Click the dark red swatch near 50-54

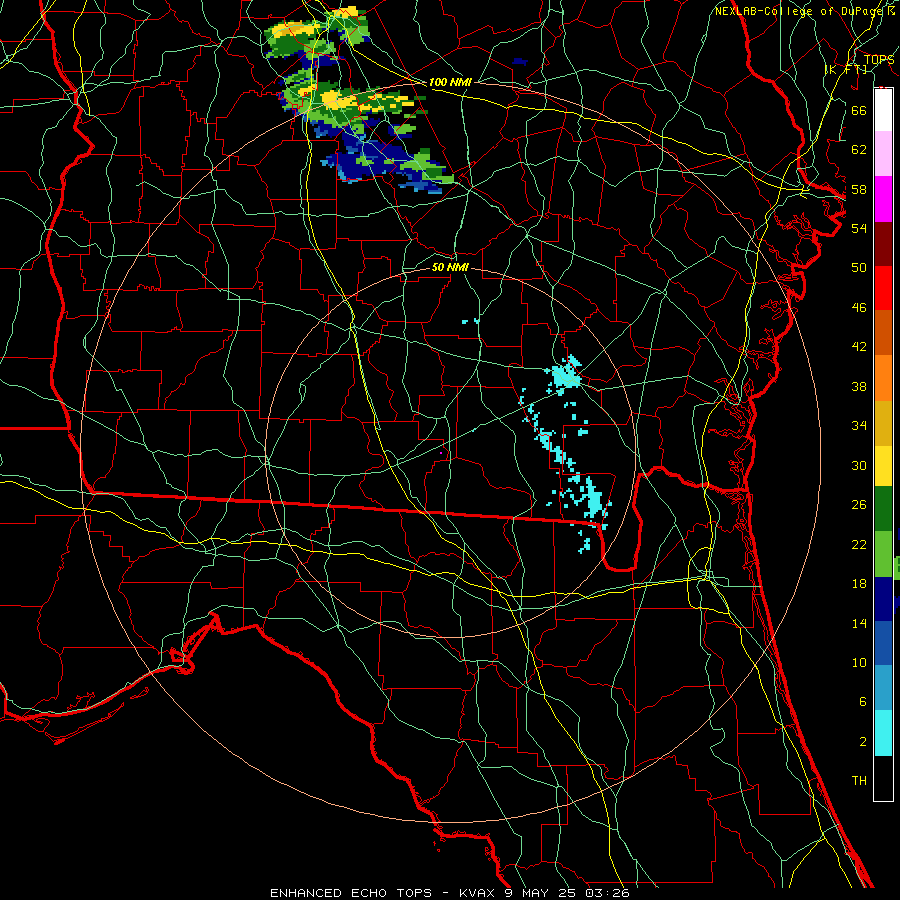[883, 243]
